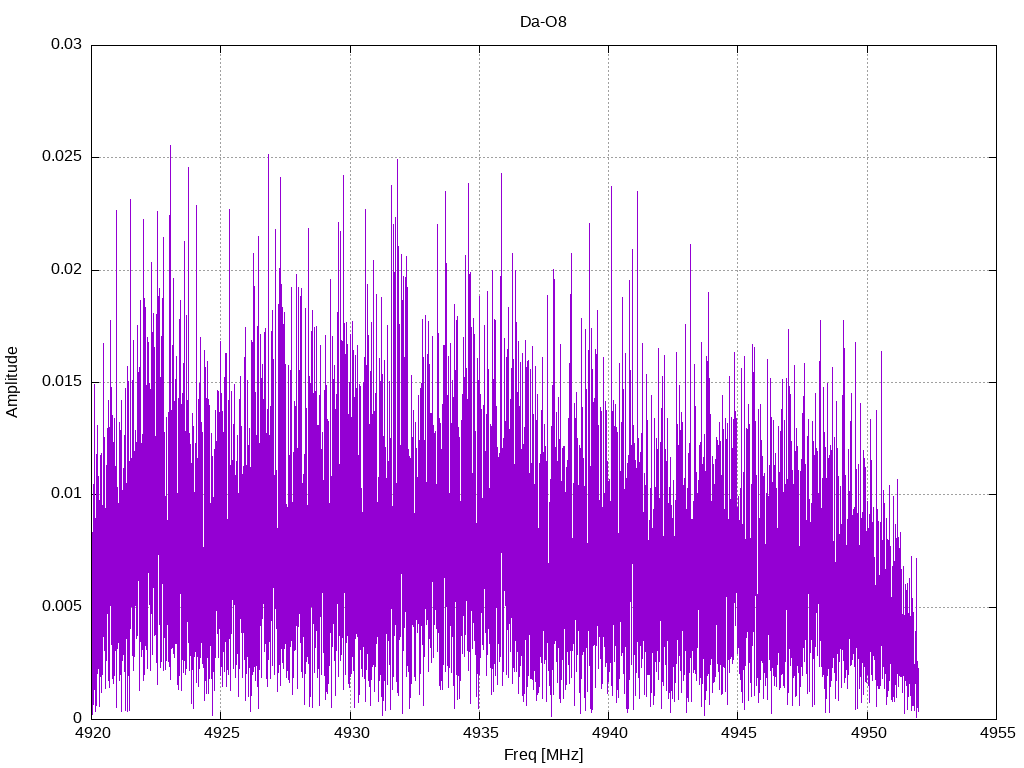The width and height of the screenshot is (1024, 768).
Task: Click y-axis tick label 0.005
Action: [x=63, y=606]
